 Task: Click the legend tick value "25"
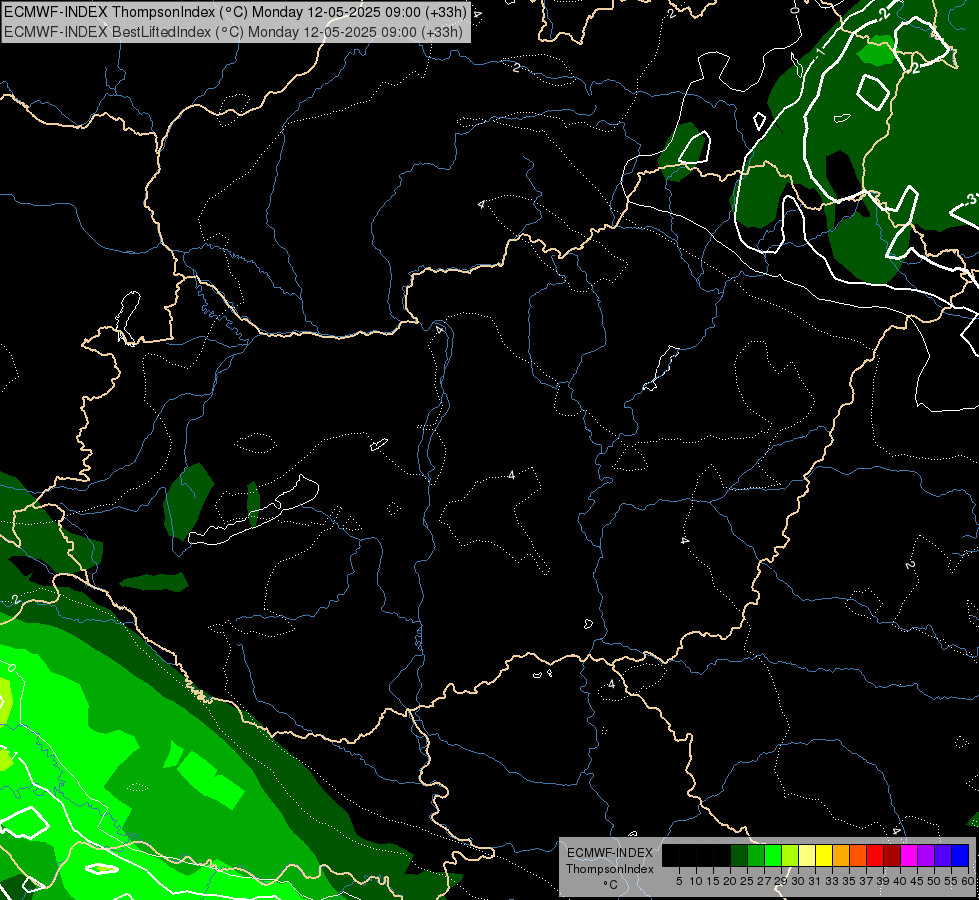(x=747, y=881)
